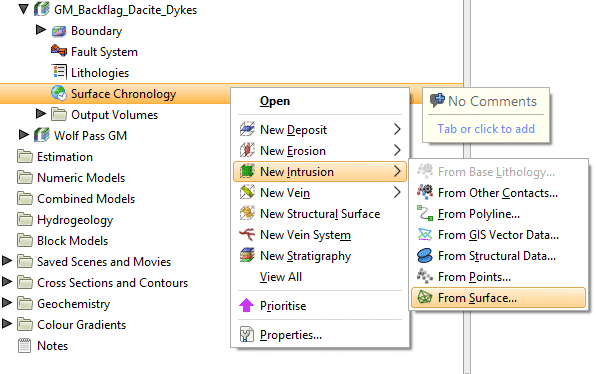Click the From GIS Vector Data icon
596x374 pixels.
(x=425, y=235)
